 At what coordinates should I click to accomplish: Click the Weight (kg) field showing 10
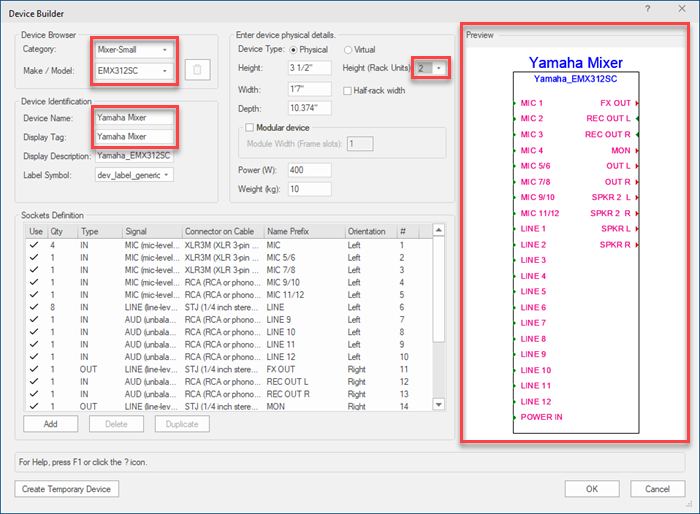point(309,189)
